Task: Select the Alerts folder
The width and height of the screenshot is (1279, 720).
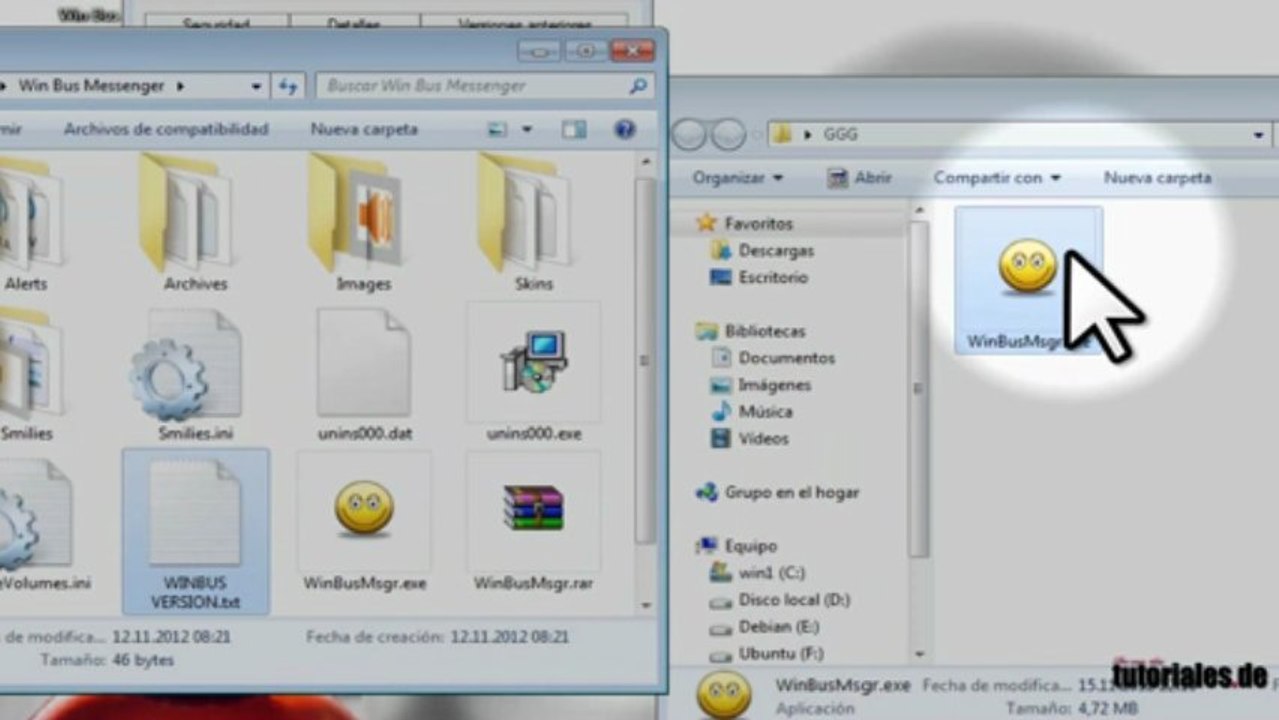Action: tap(26, 225)
